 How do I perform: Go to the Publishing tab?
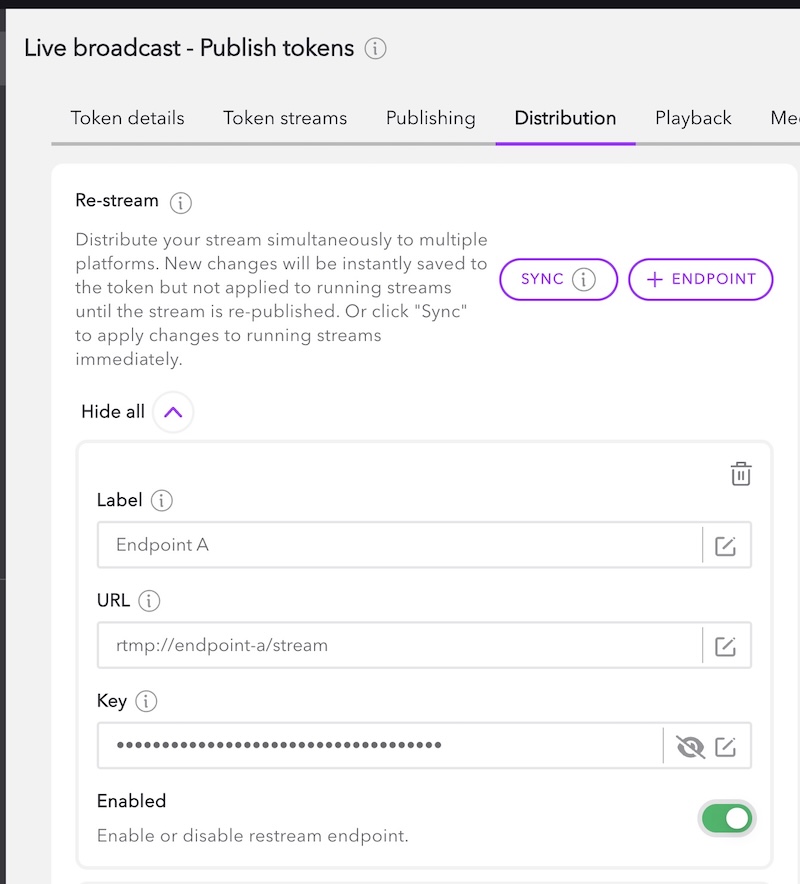430,118
